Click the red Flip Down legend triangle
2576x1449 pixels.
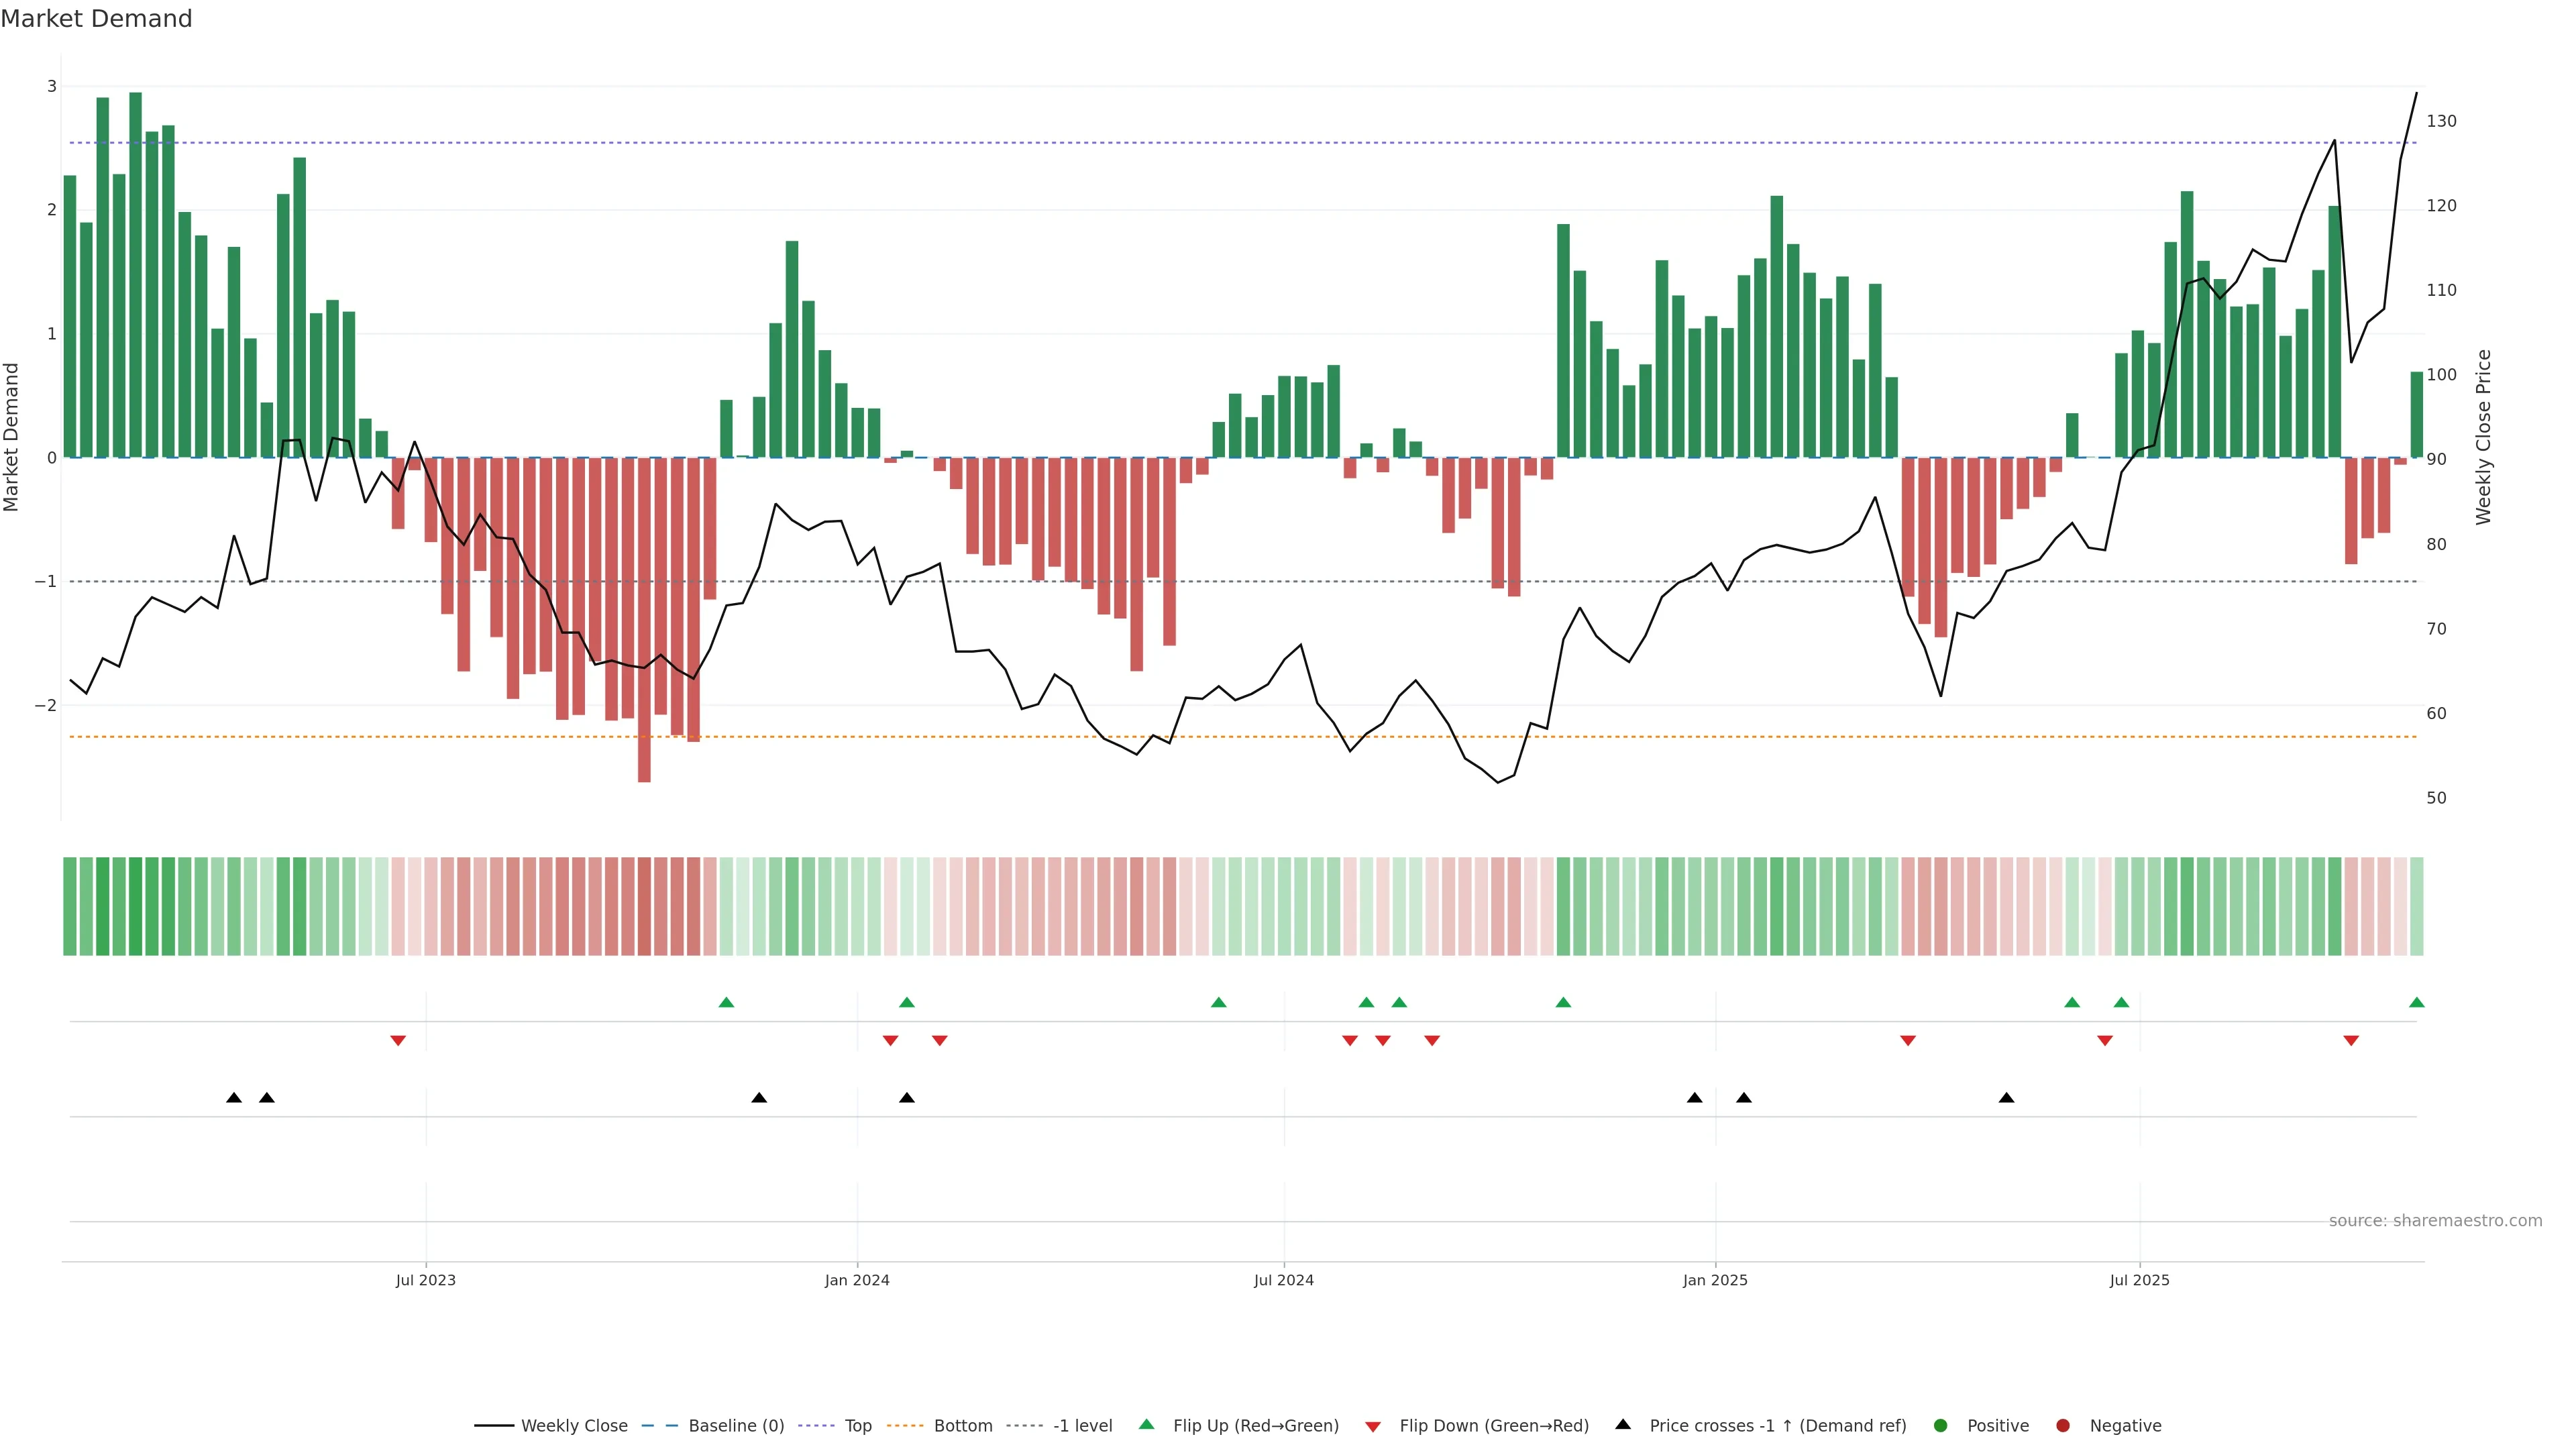(x=1373, y=1426)
